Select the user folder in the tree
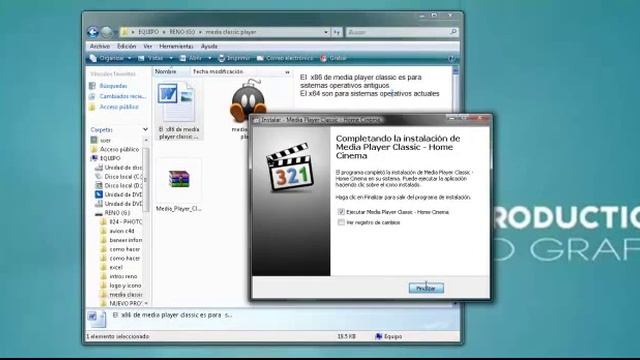Image resolution: width=640 pixels, height=360 pixels. click(x=100, y=140)
